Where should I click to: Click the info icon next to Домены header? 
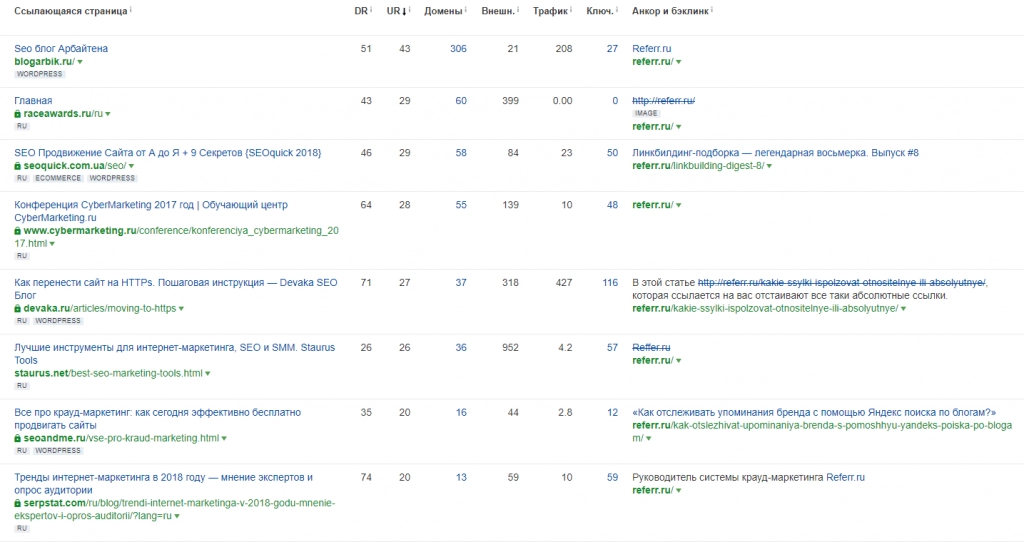[466, 9]
